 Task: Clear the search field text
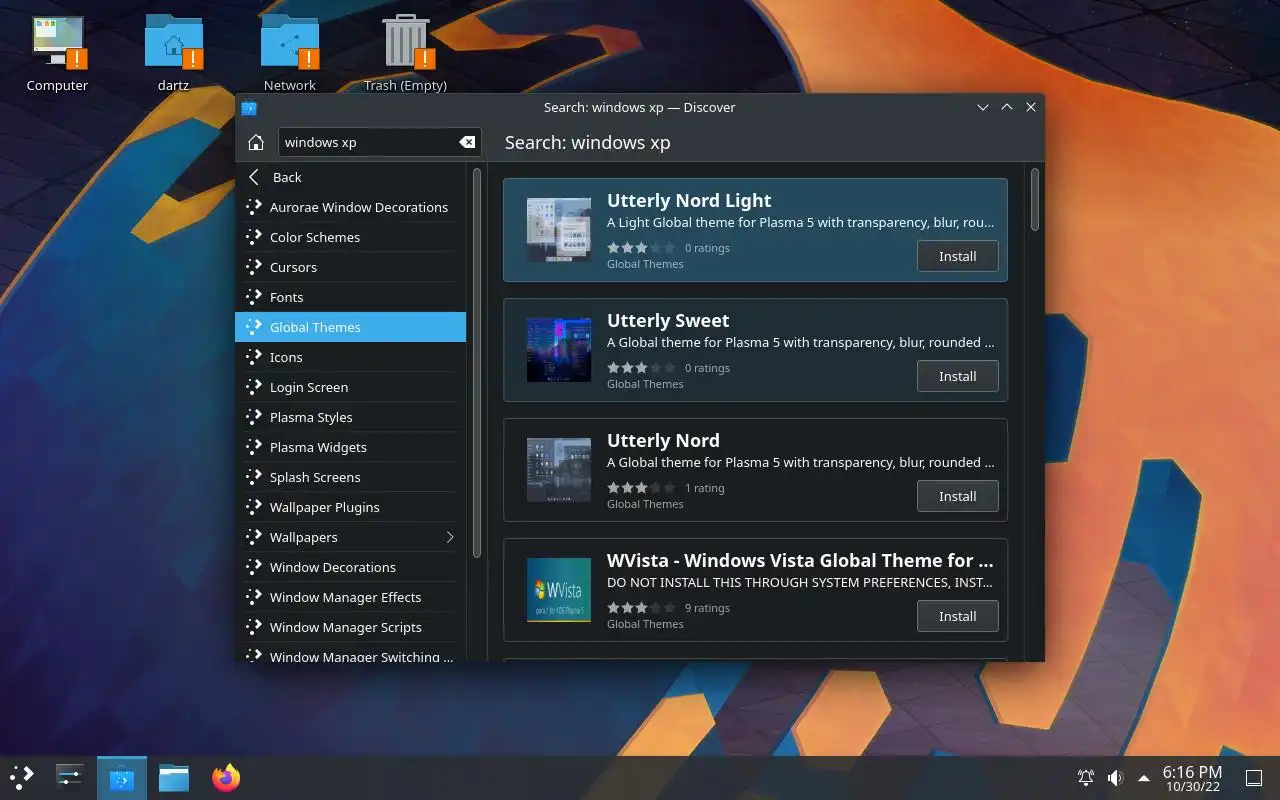(467, 142)
